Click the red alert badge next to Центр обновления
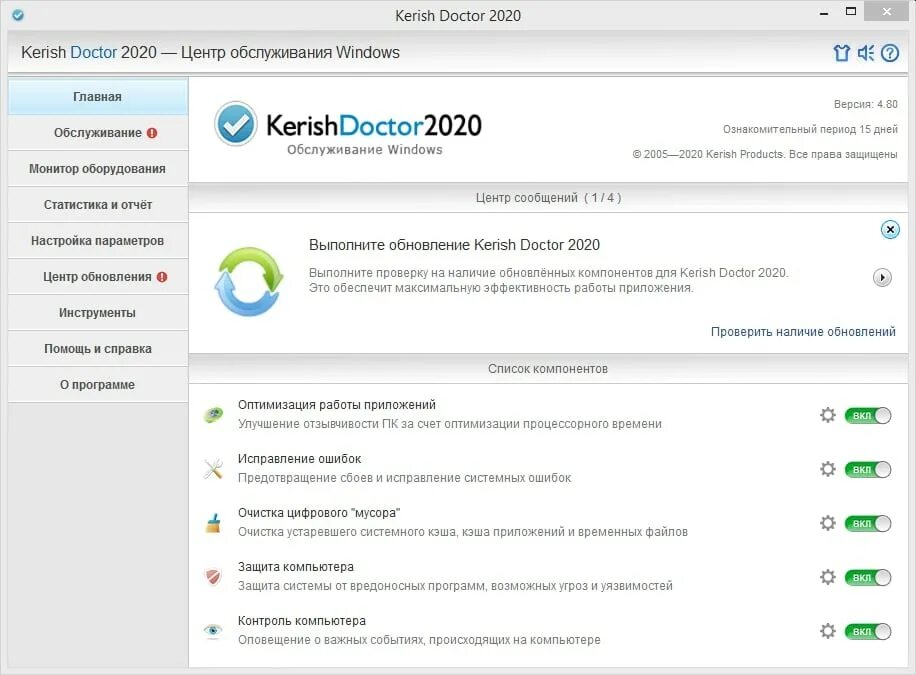The height and width of the screenshot is (675, 916). [162, 276]
